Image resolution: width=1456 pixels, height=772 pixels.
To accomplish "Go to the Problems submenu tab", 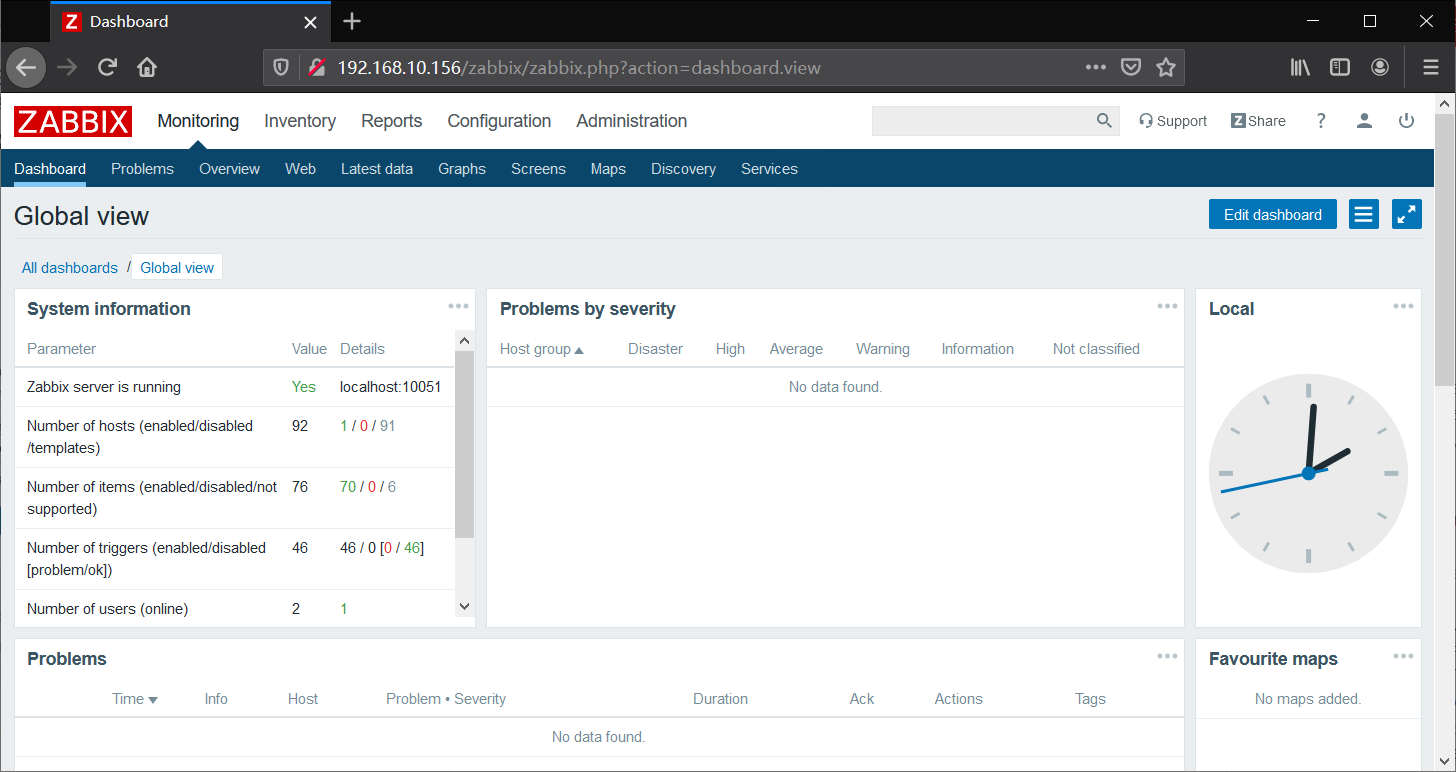I will 142,169.
